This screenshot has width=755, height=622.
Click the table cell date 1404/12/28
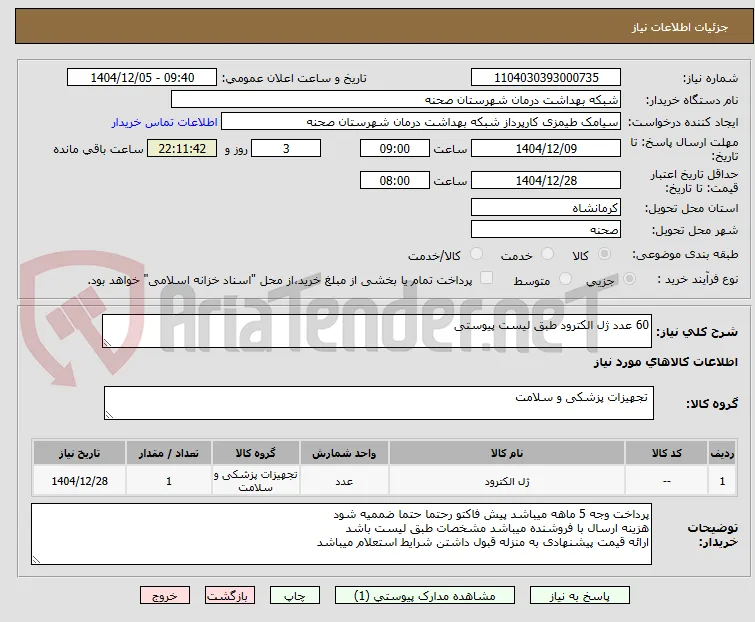pyautogui.click(x=79, y=481)
